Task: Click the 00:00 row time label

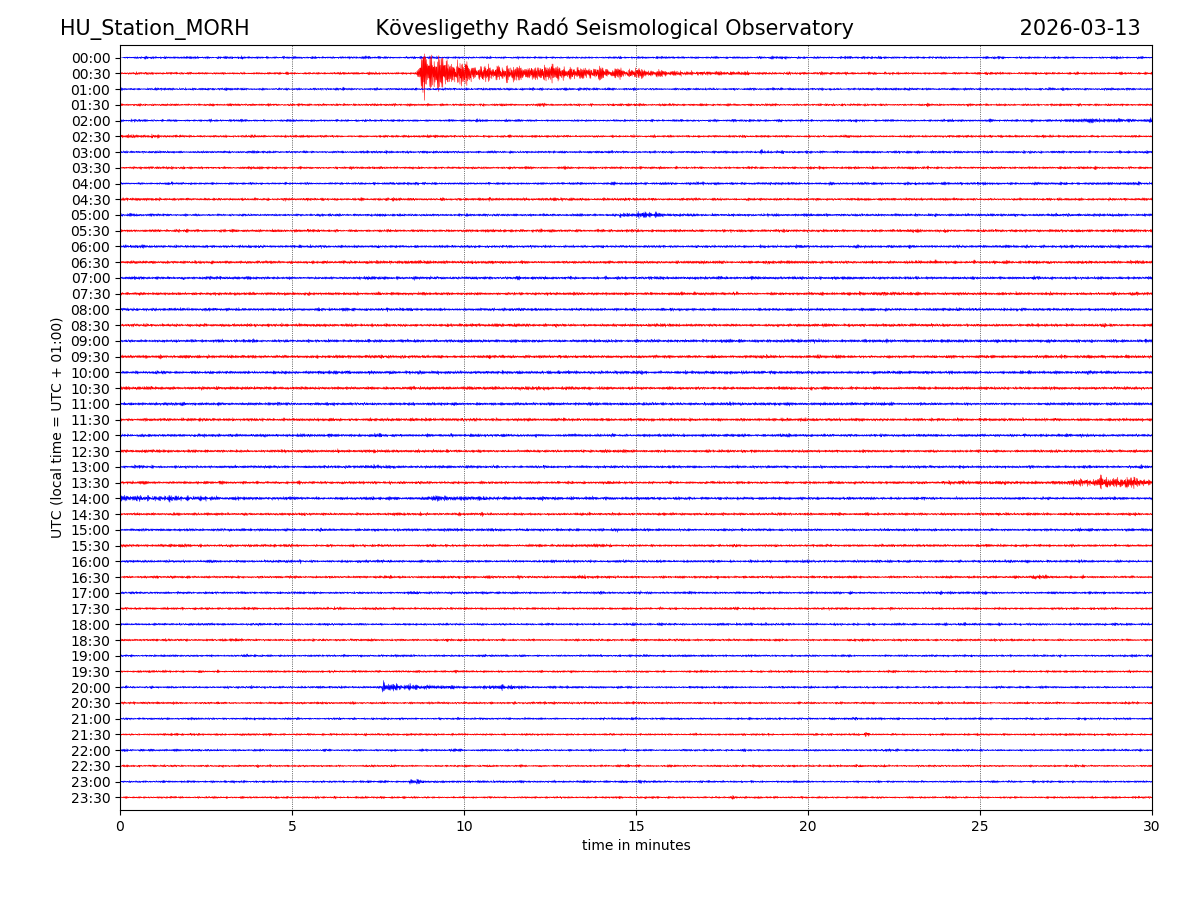Action: point(91,58)
